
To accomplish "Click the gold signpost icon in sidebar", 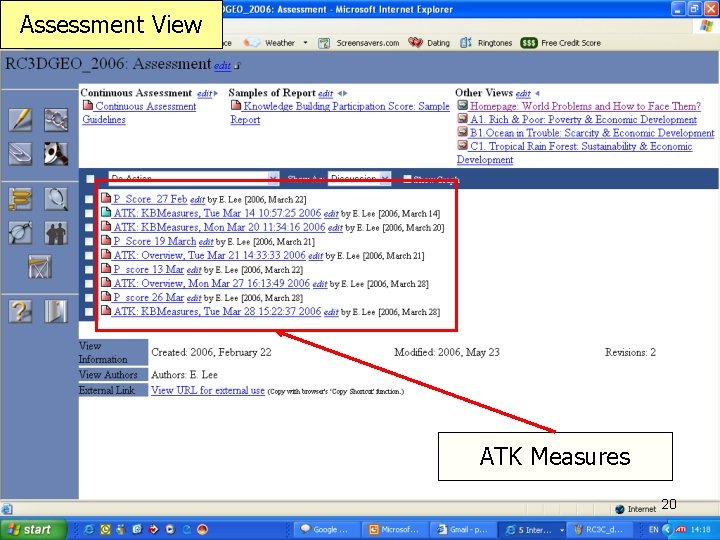I will pos(20,199).
